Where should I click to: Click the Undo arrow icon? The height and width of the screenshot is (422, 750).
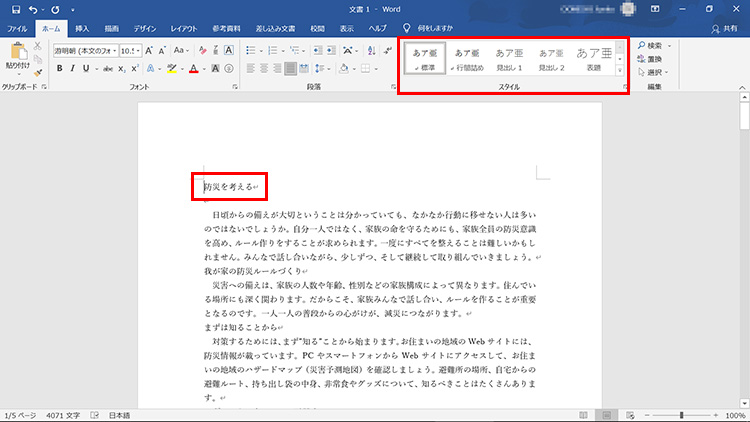click(35, 9)
